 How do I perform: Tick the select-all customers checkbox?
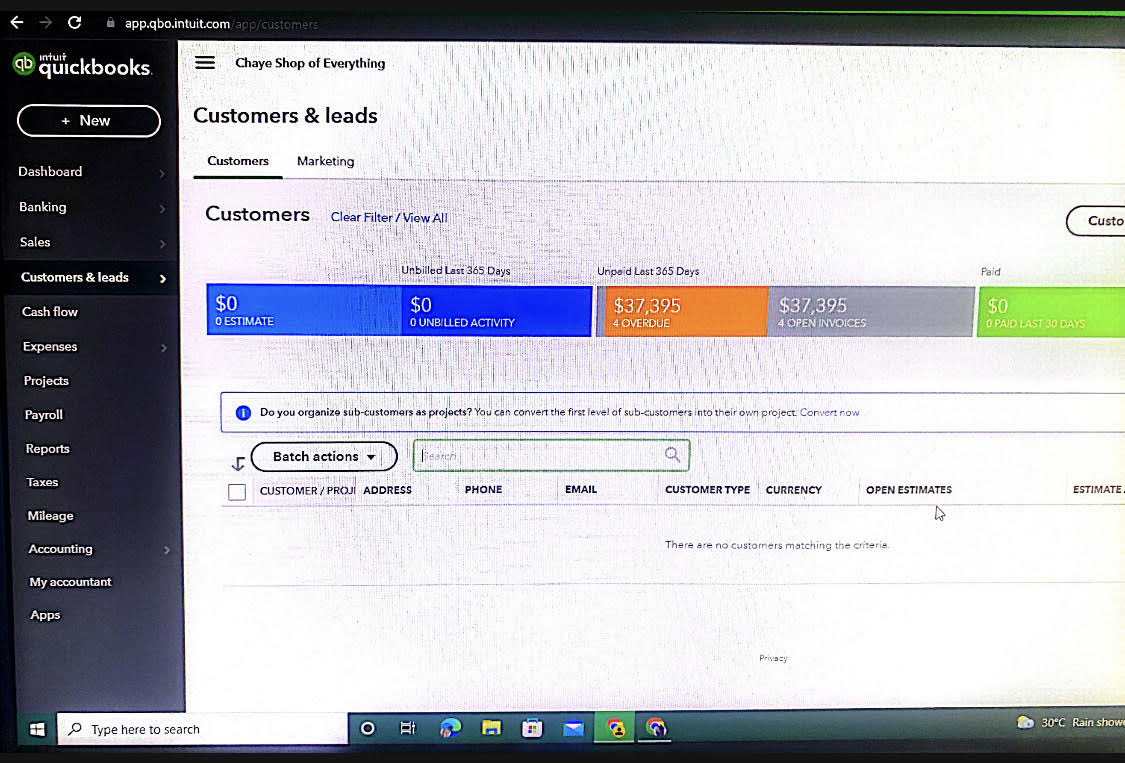point(237,492)
